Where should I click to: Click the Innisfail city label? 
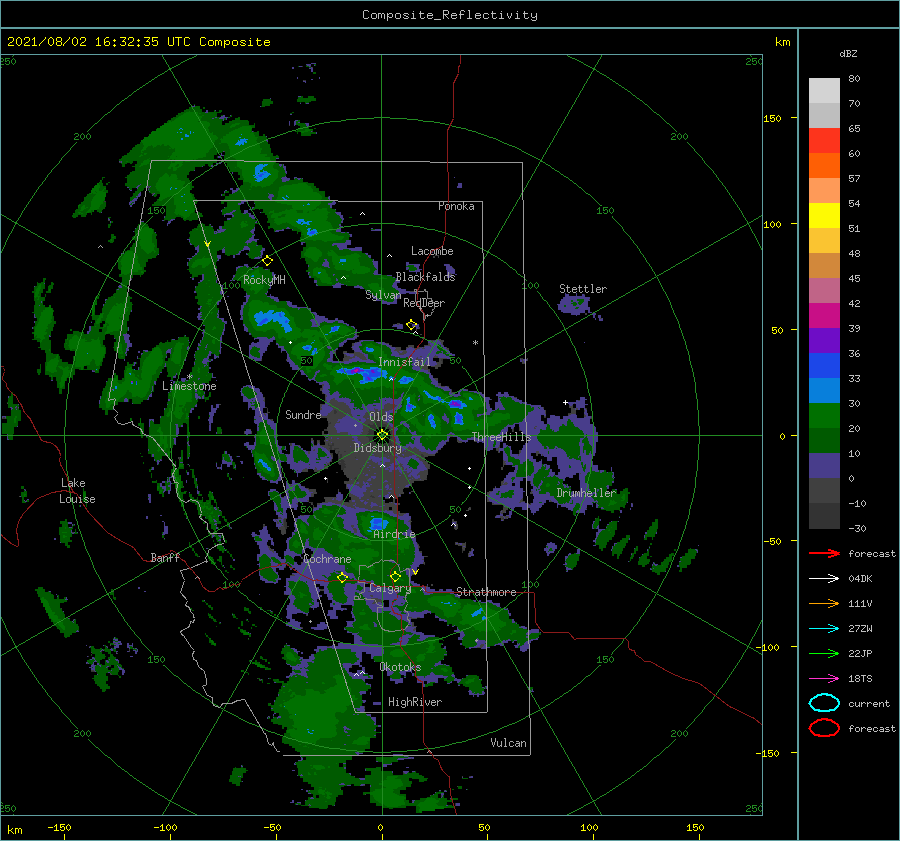click(404, 362)
